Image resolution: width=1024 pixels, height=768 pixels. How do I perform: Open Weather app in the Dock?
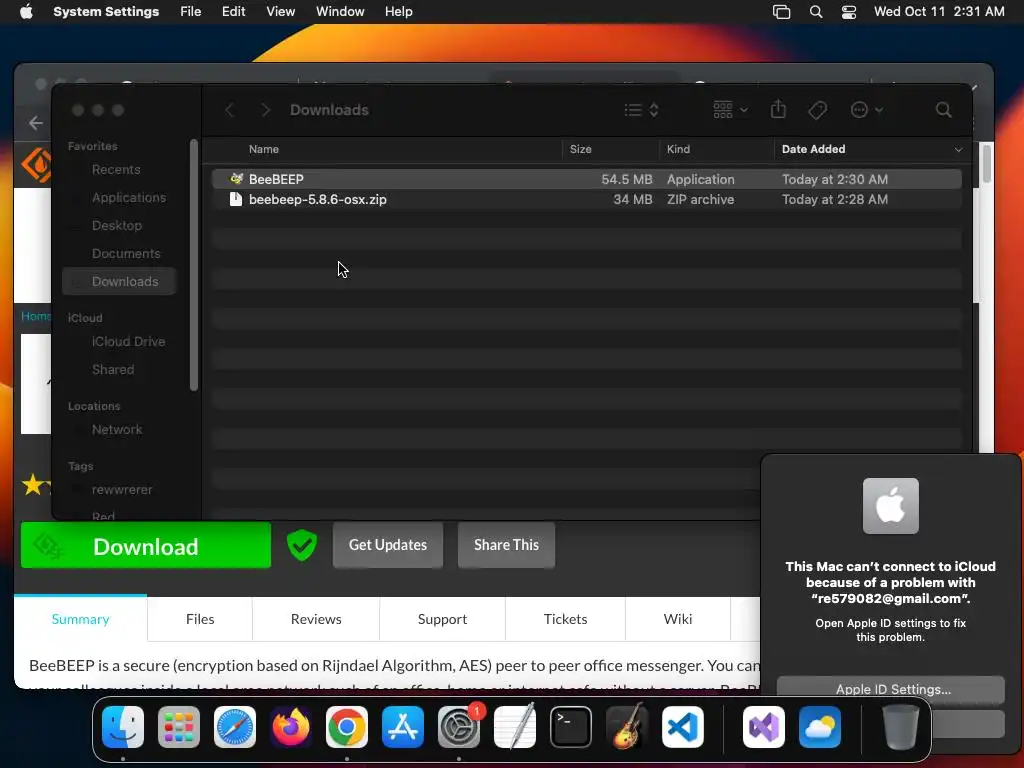(820, 727)
